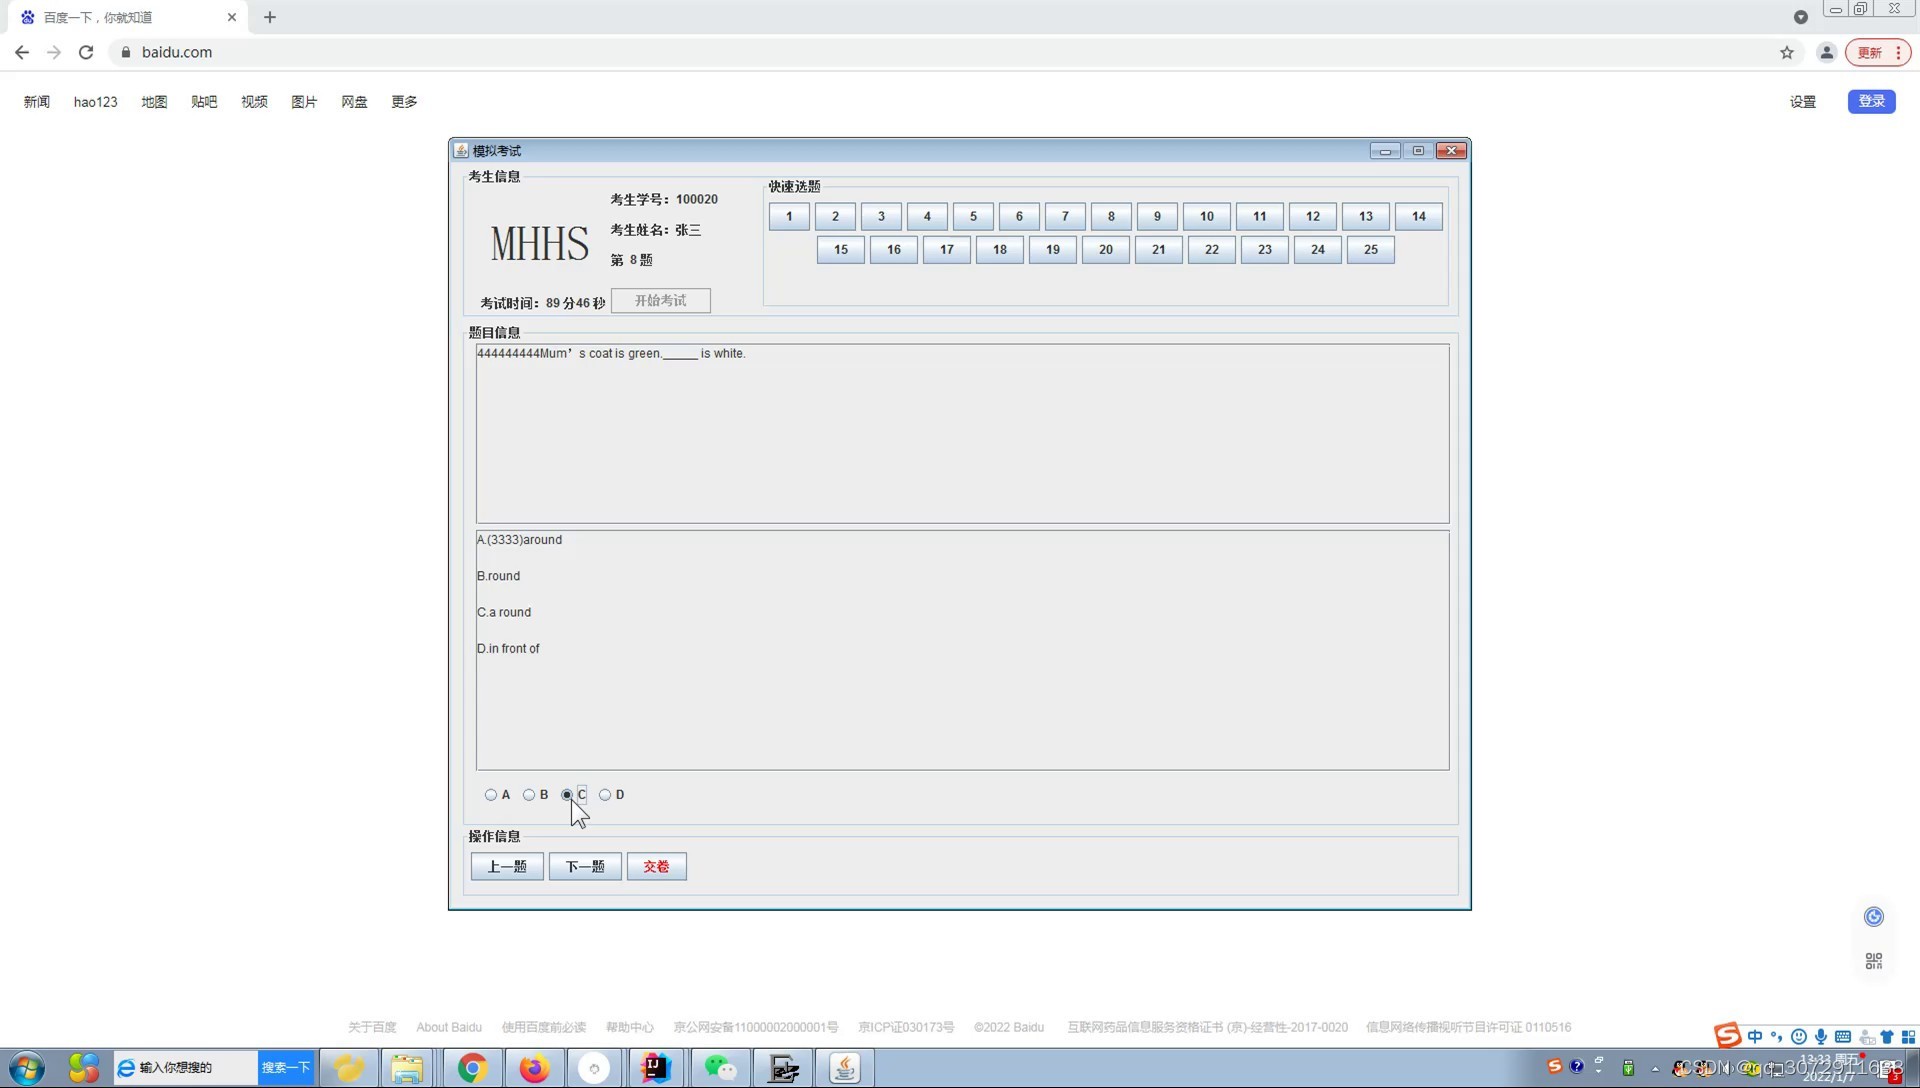1920x1088 pixels.
Task: Bookmark this page with star icon
Action: [x=1787, y=52]
